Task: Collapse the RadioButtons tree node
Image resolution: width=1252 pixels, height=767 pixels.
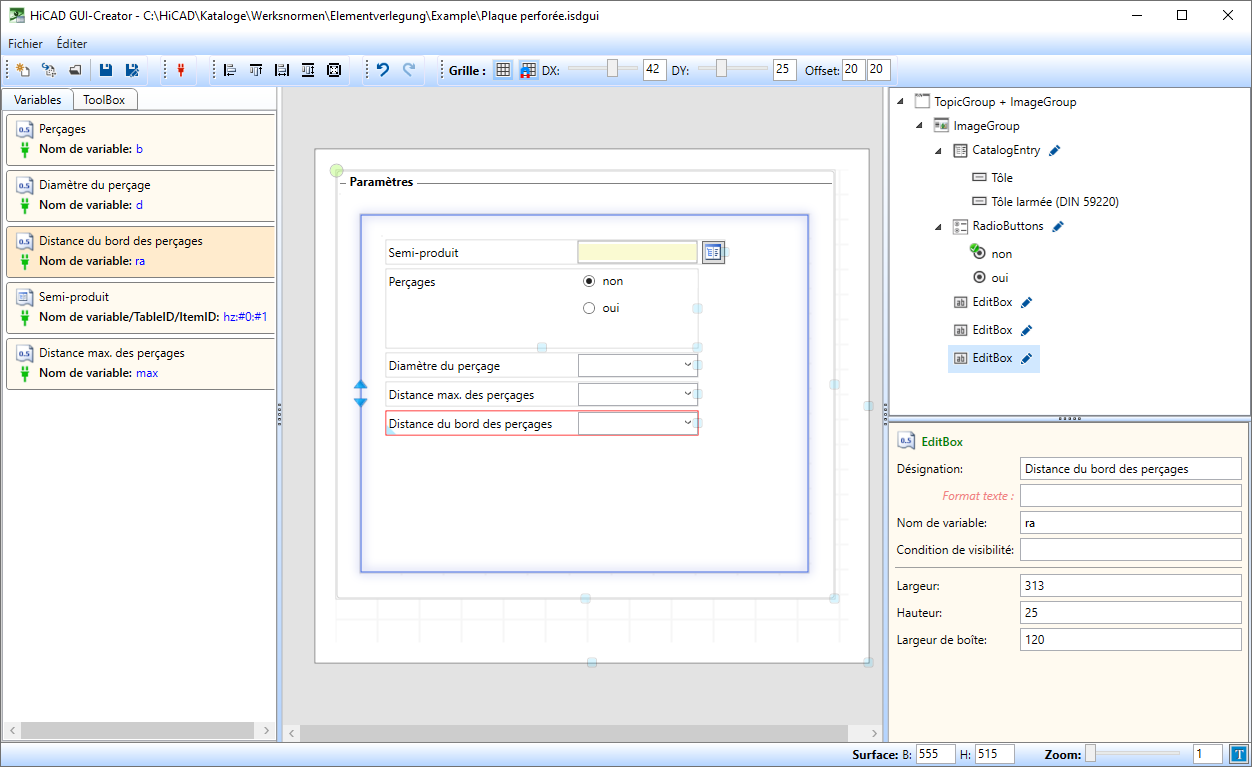Action: pyautogui.click(x=938, y=227)
